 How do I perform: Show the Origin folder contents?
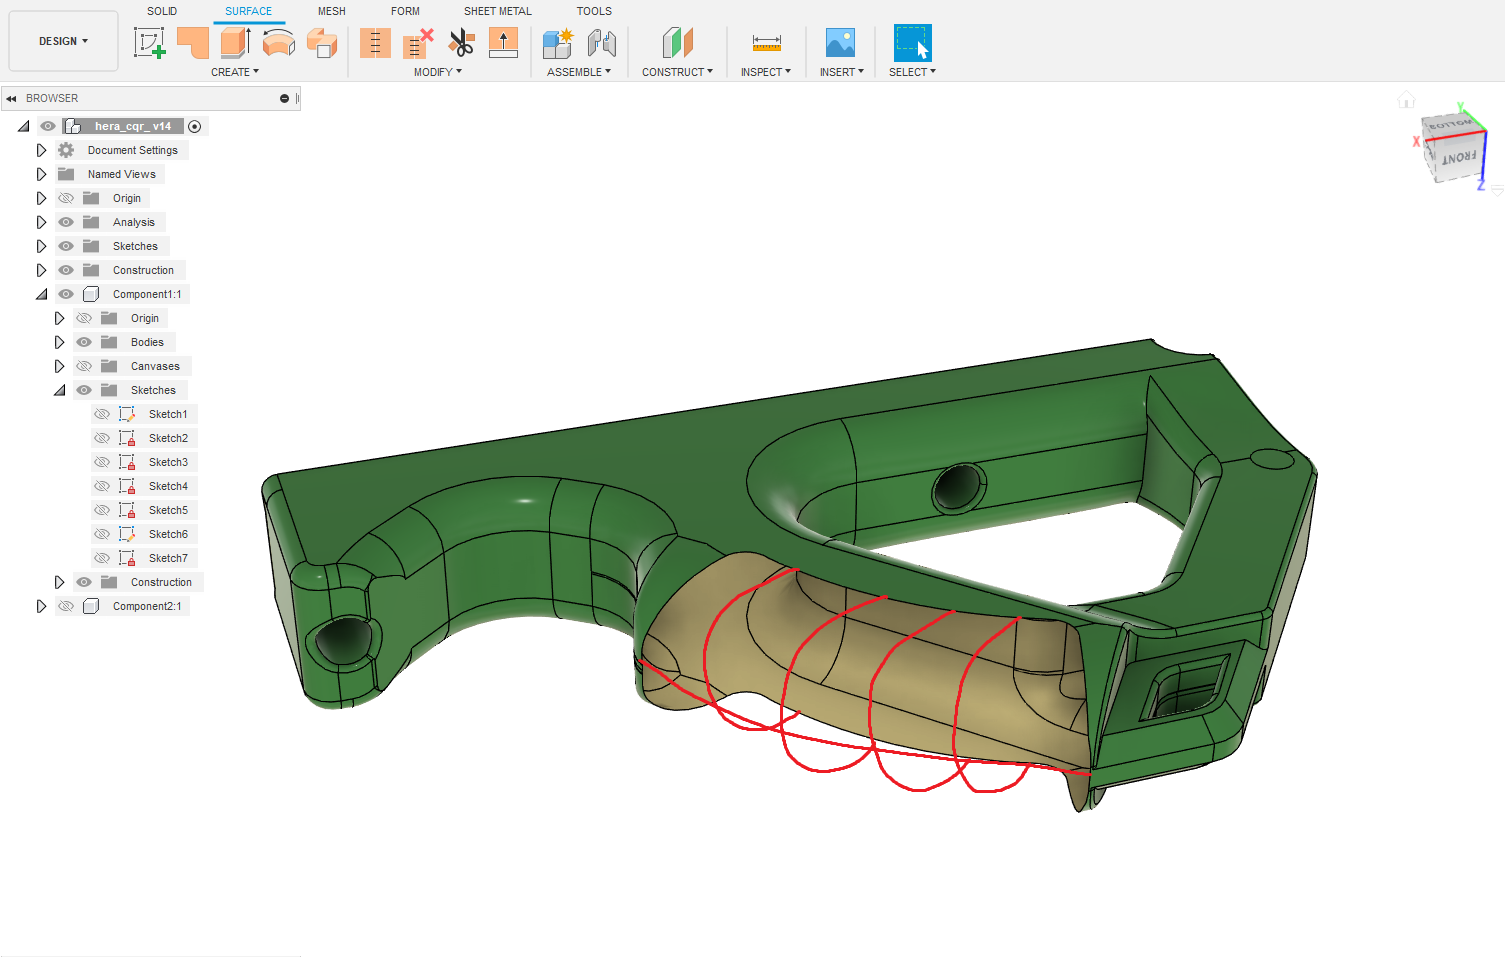pos(40,198)
